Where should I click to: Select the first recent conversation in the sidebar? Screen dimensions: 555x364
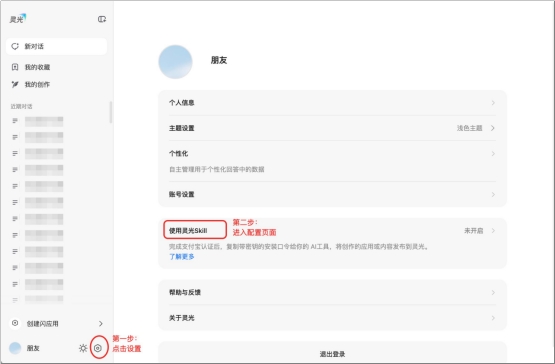coord(38,121)
